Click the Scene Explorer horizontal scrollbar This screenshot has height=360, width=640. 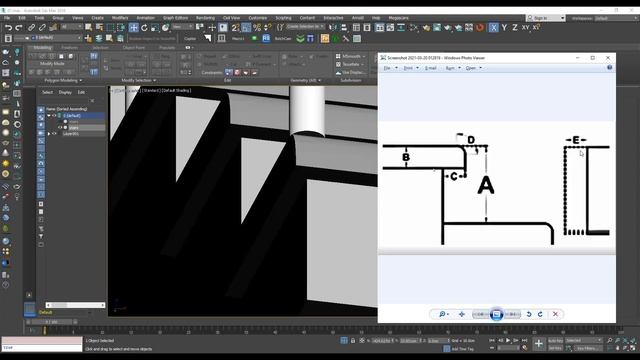76,305
